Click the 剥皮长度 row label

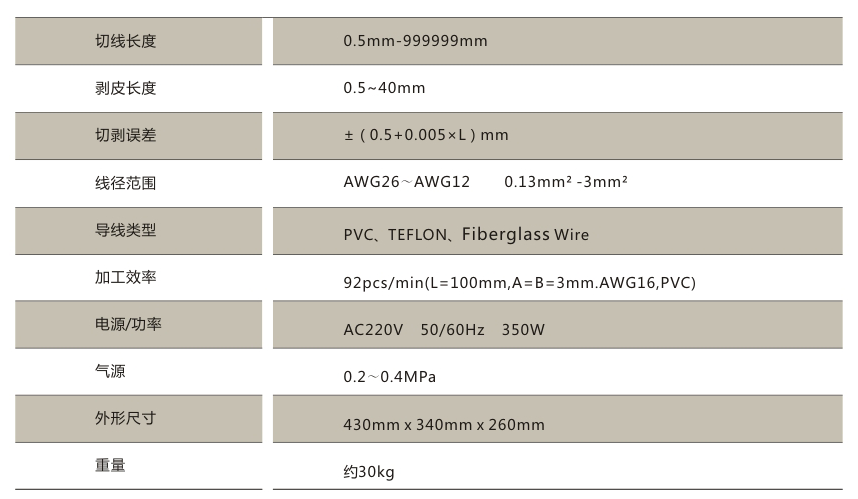125,88
